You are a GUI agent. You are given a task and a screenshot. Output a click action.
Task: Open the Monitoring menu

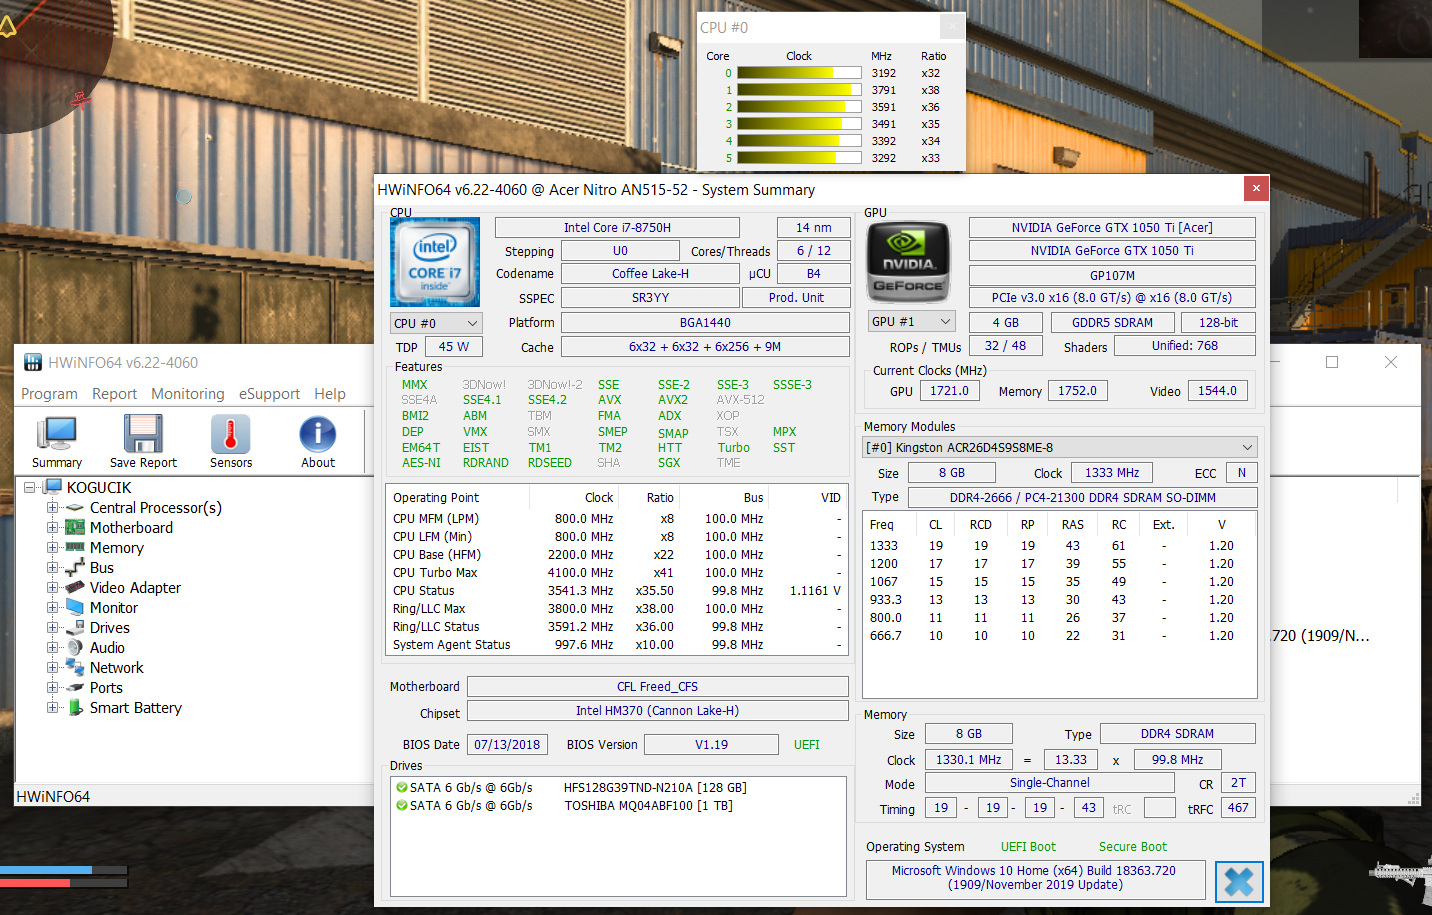click(x=188, y=394)
